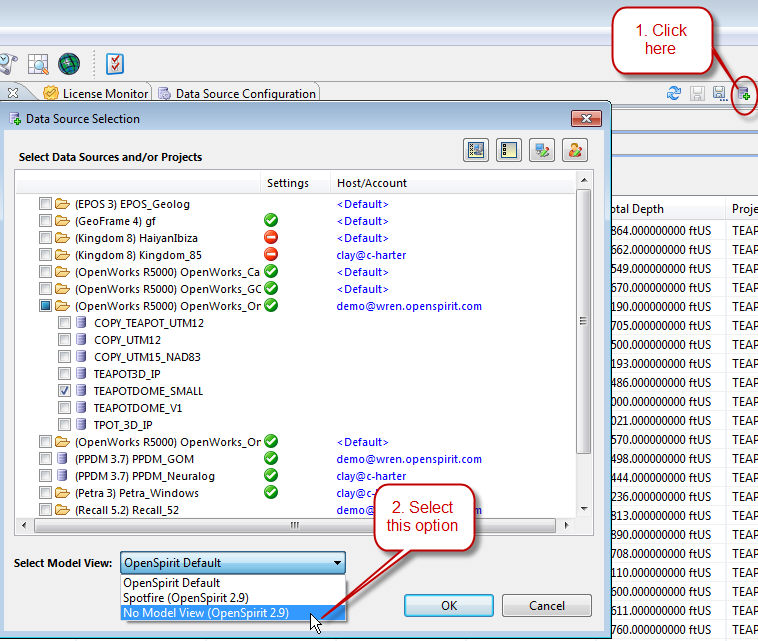Viewport: 758px width, 641px height.
Task: Click horizontal scrollbar right arrow
Action: click(566, 525)
